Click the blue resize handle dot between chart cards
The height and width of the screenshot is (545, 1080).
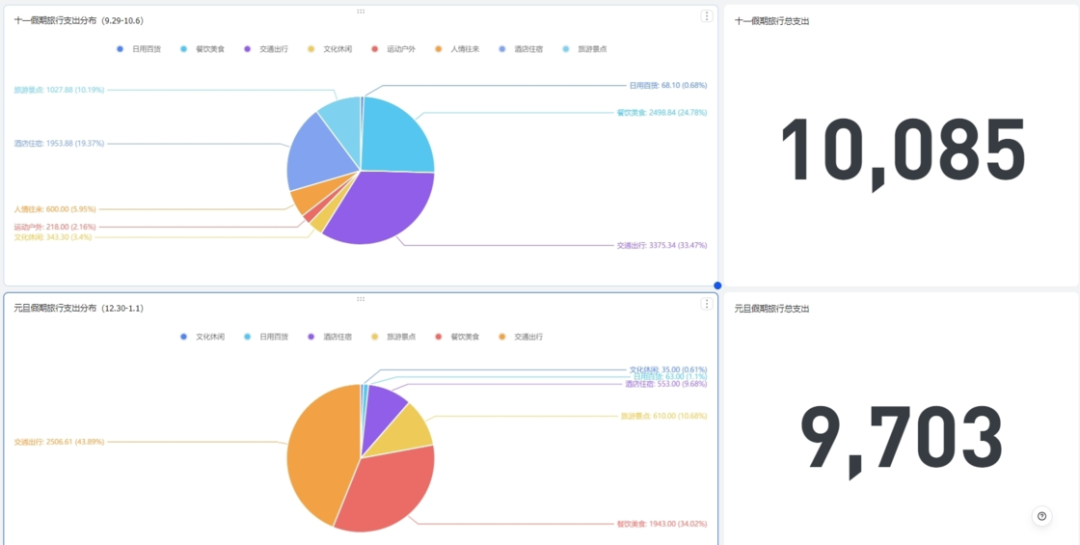point(718,285)
